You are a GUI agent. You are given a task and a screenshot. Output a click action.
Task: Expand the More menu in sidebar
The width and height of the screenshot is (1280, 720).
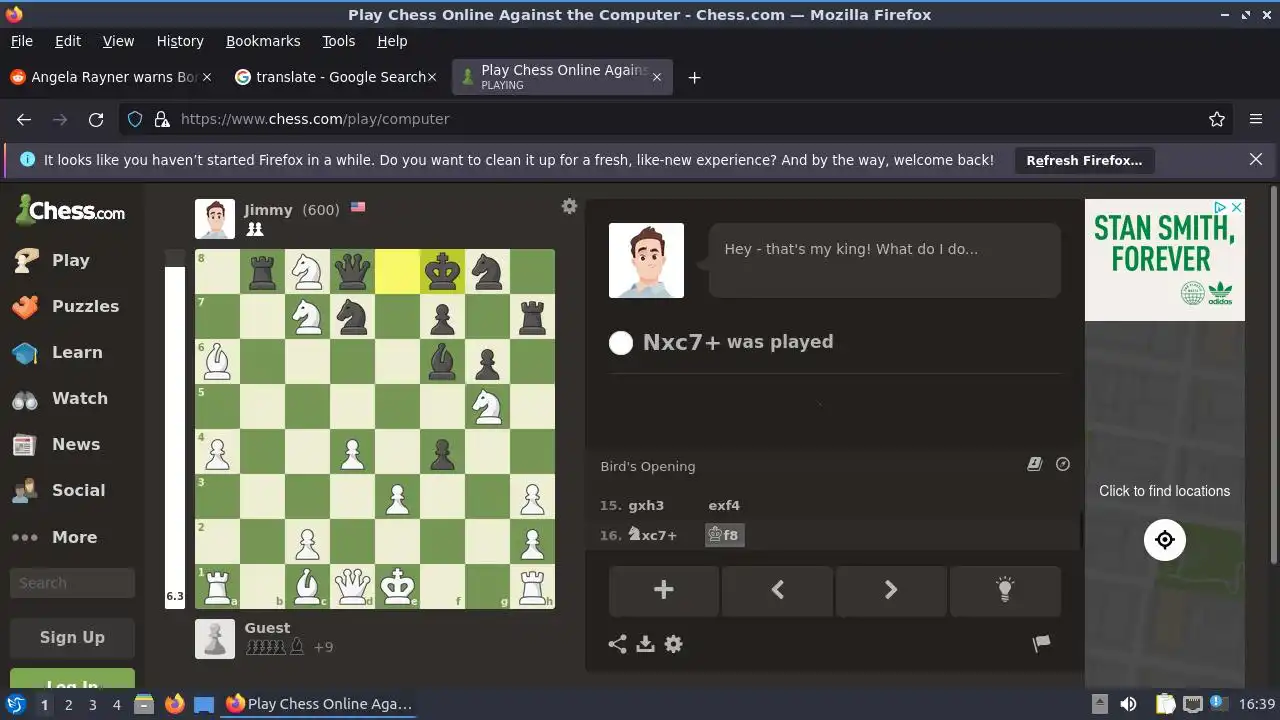tap(70, 537)
